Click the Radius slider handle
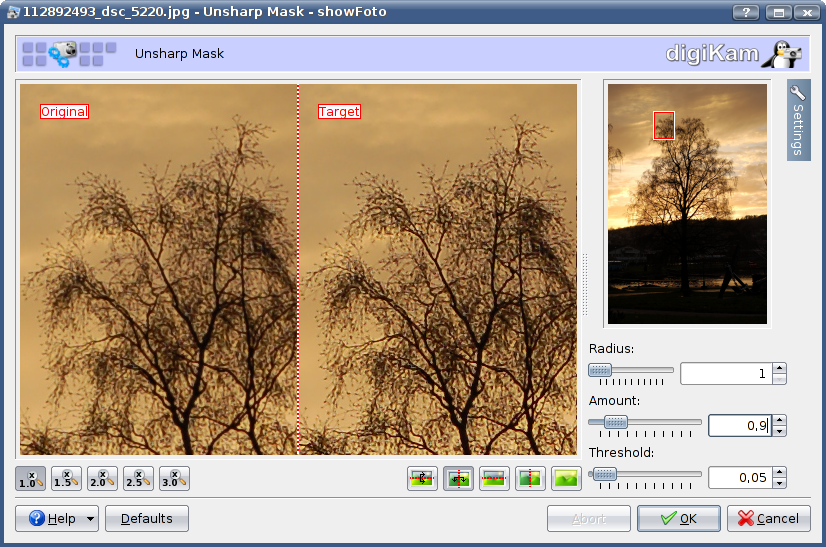 point(600,370)
